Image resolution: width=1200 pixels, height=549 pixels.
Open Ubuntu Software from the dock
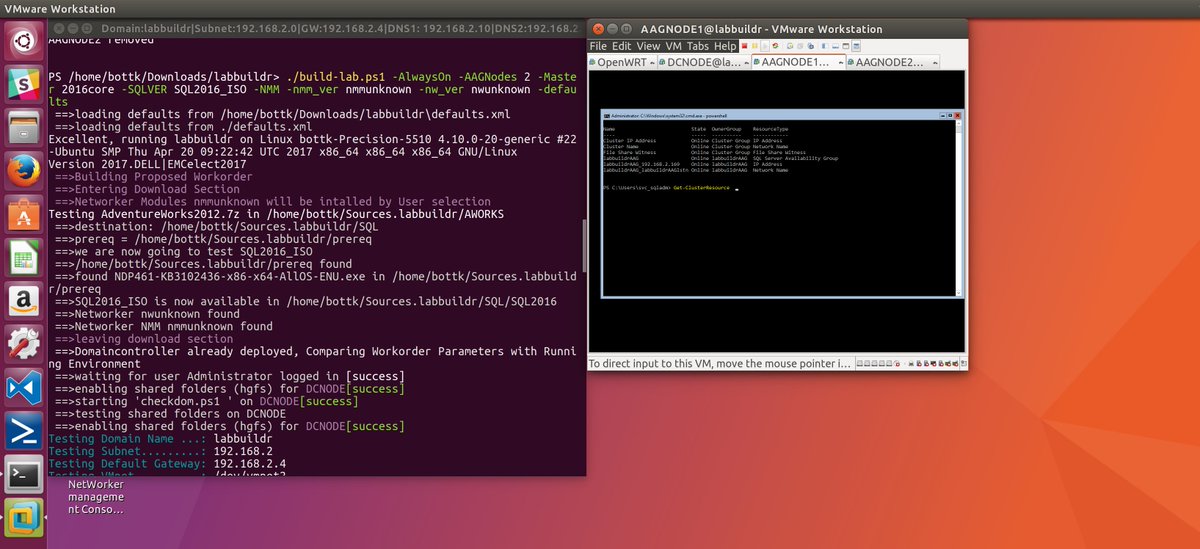(23, 215)
